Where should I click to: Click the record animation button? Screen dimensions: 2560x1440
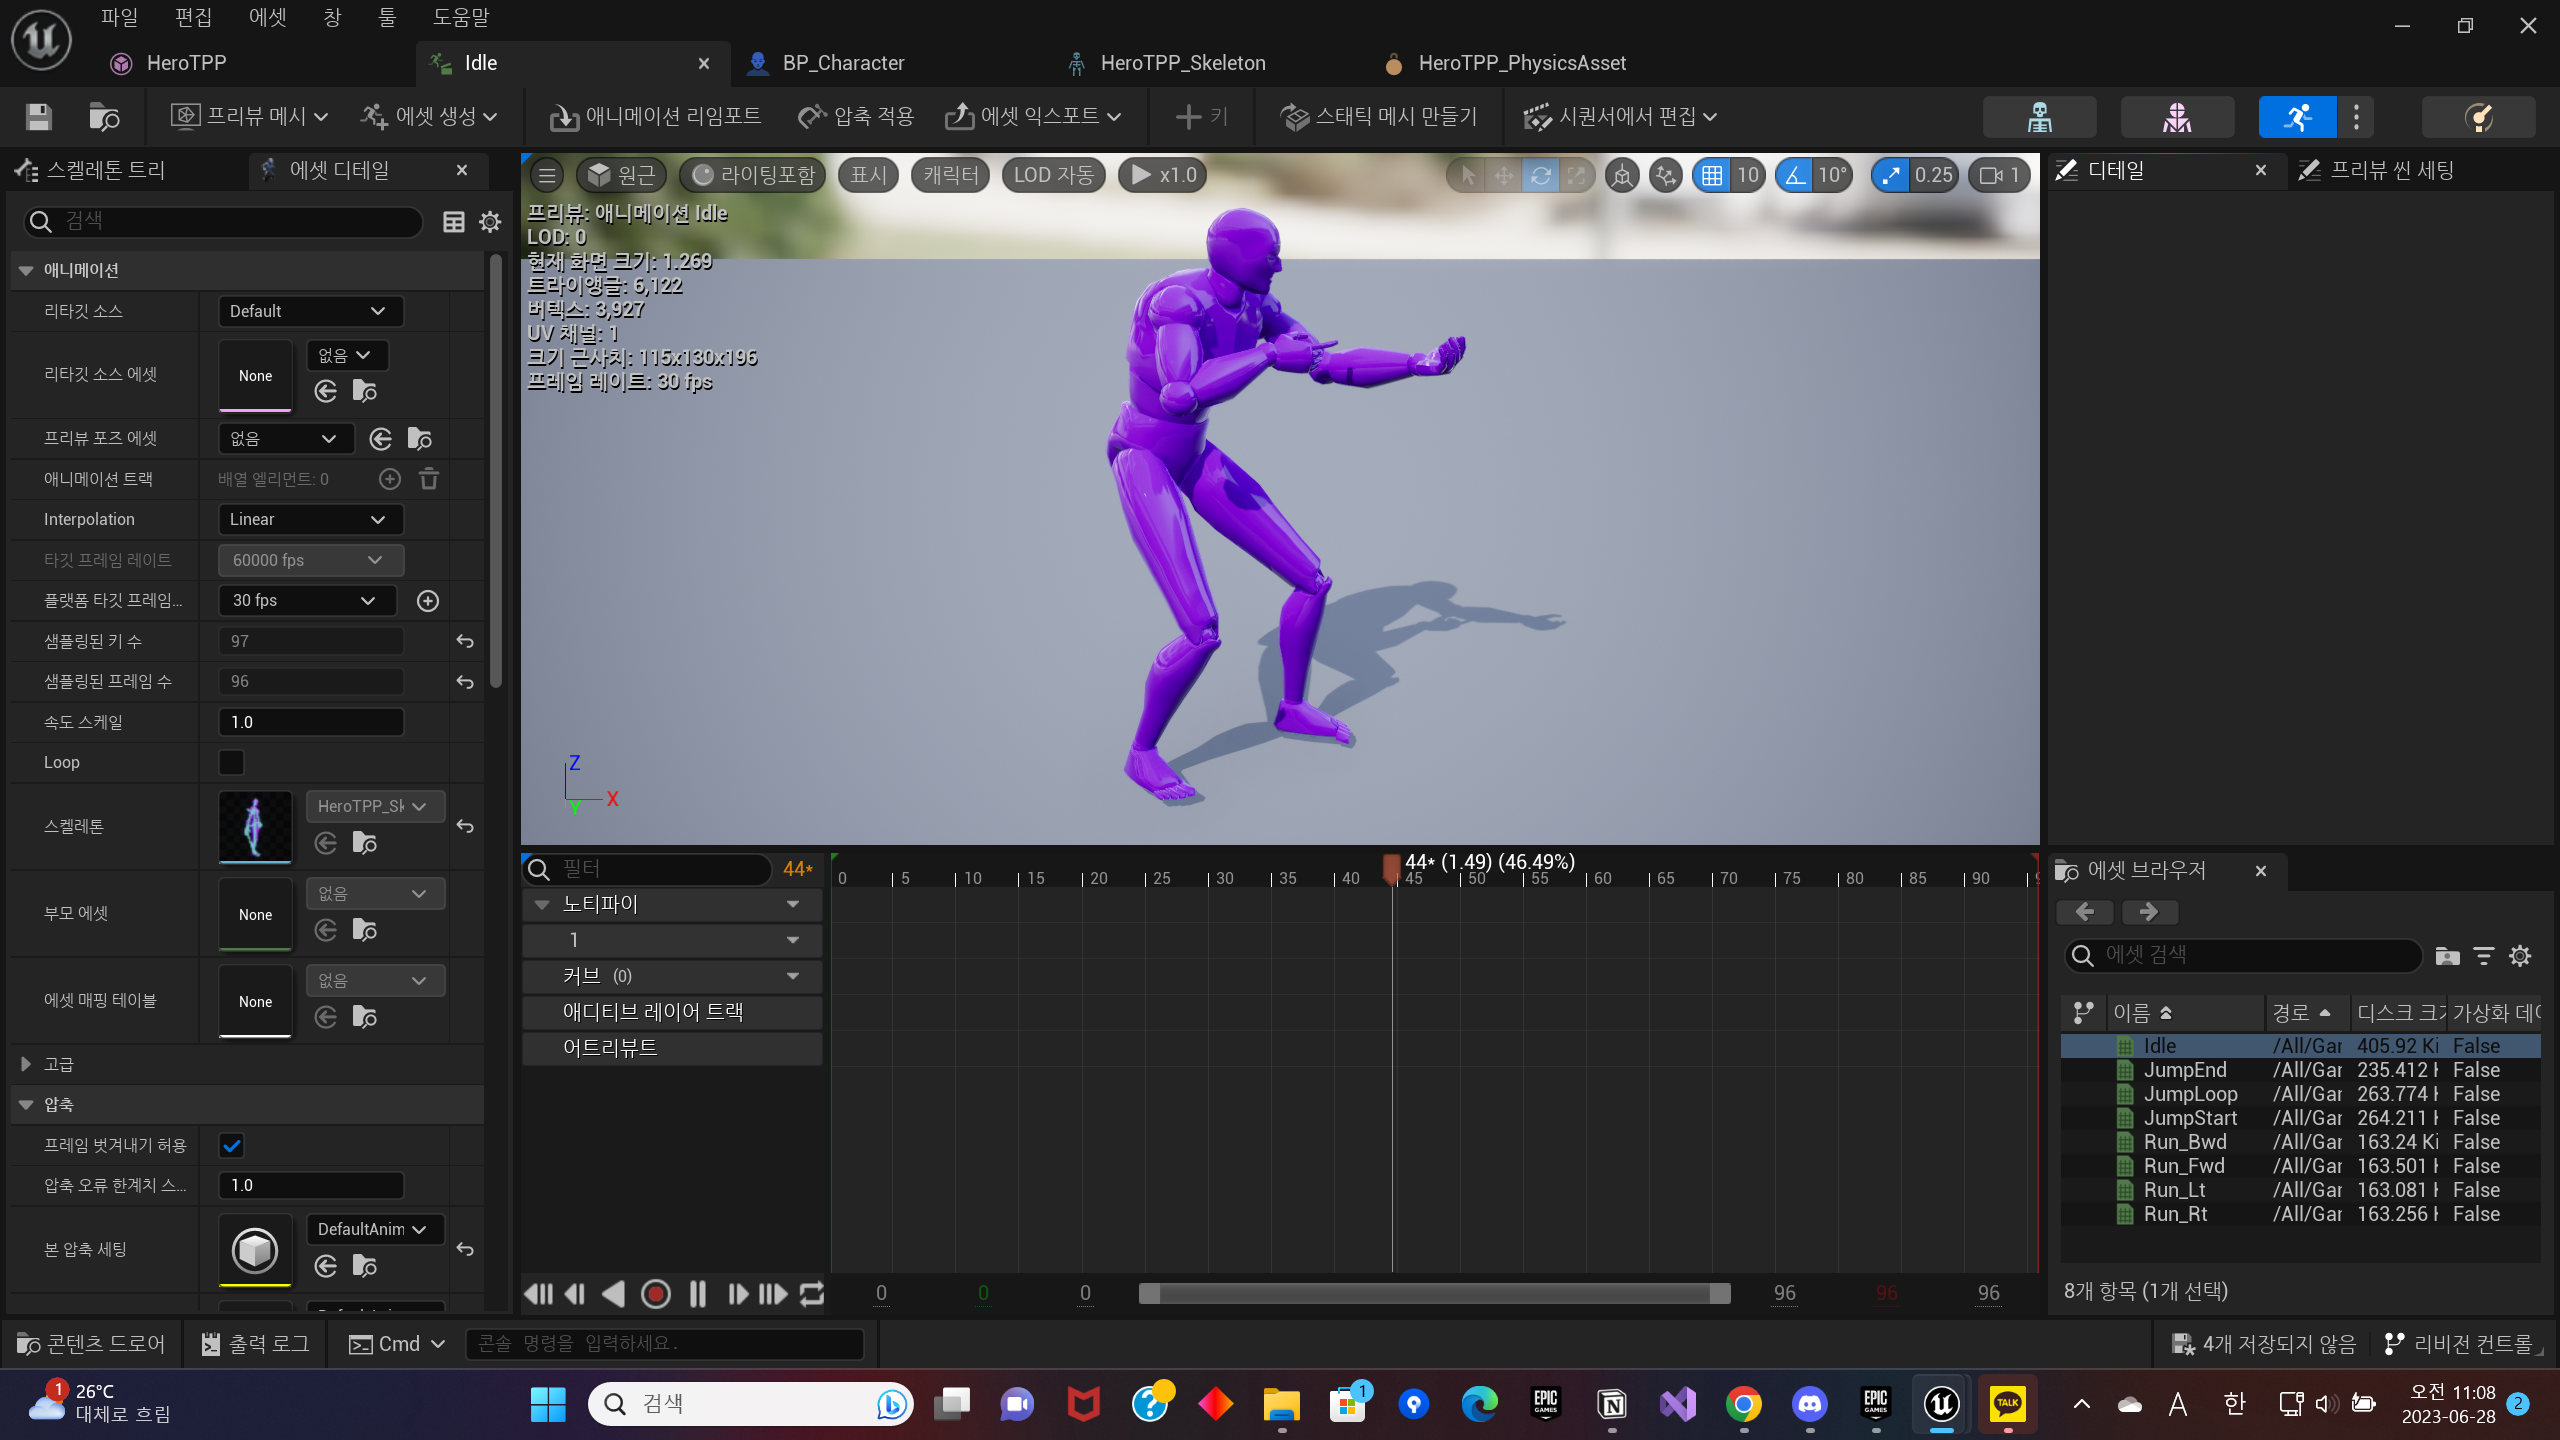click(655, 1294)
